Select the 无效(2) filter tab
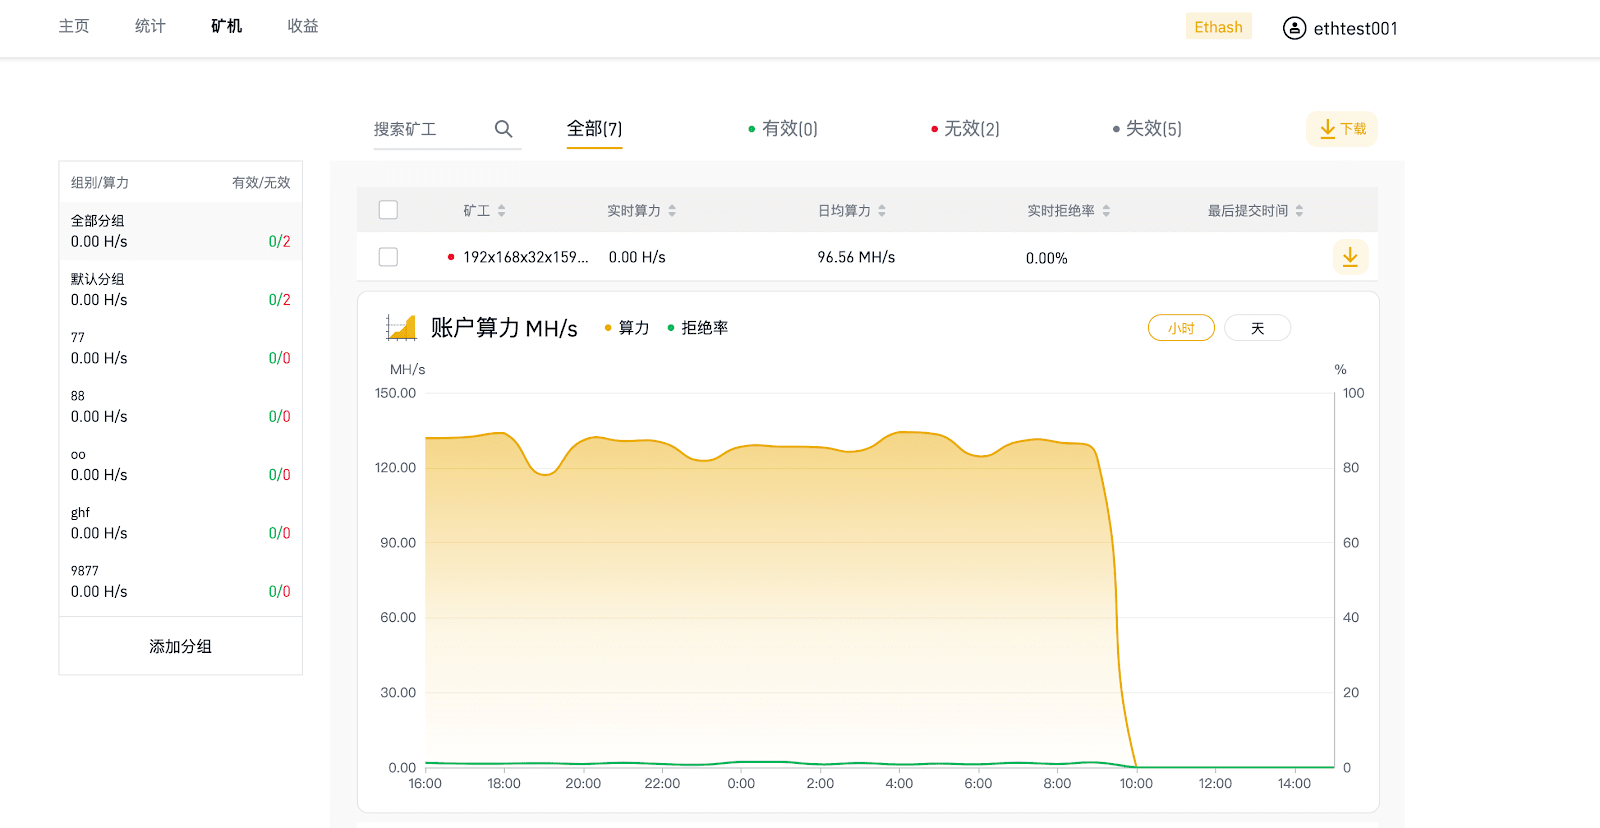This screenshot has height=828, width=1600. pos(965,129)
